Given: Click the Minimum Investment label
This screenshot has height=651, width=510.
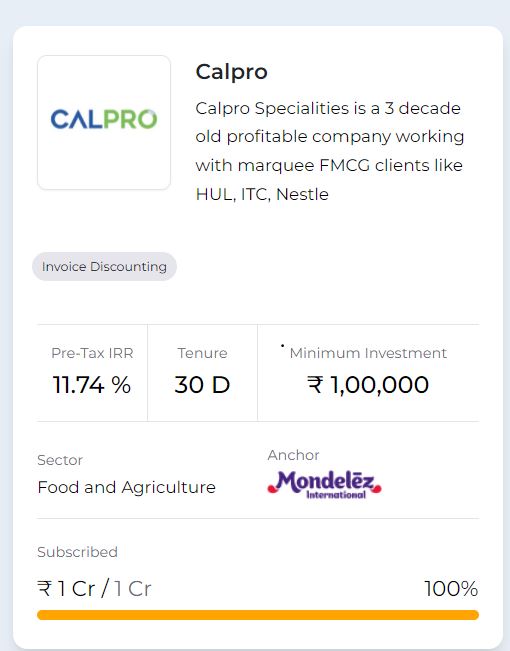Looking at the screenshot, I should coord(368,353).
